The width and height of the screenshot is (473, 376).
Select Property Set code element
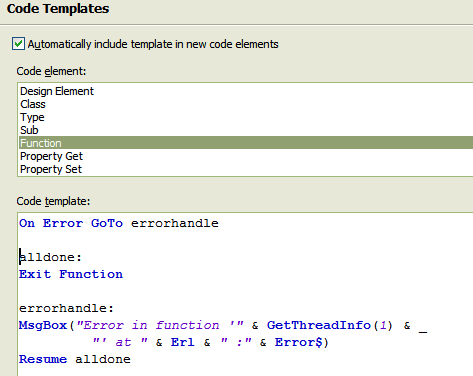246,169
